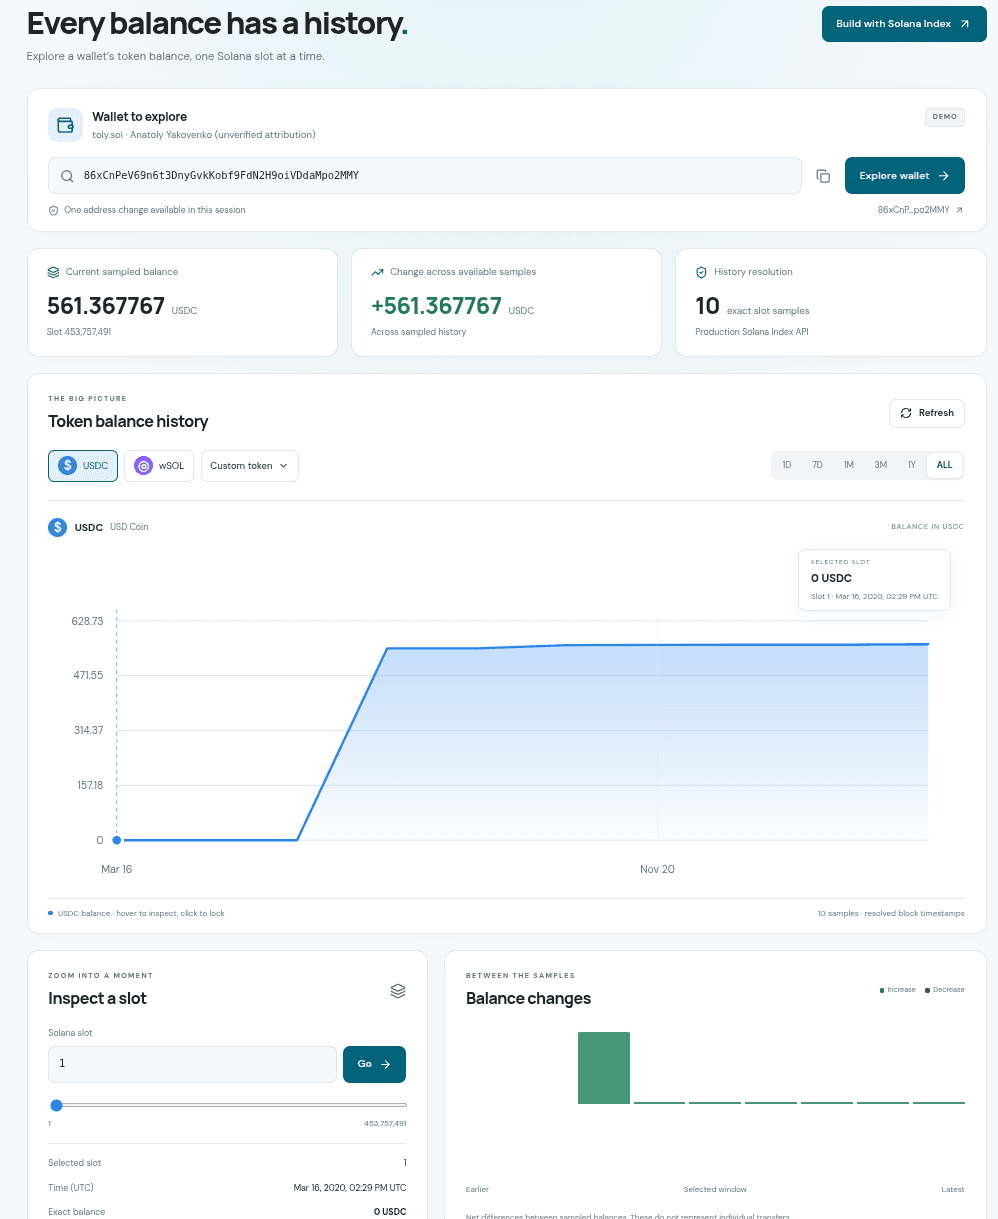Click the layers icon beside Current sampled balance
The width and height of the screenshot is (998, 1219).
pos(54,272)
